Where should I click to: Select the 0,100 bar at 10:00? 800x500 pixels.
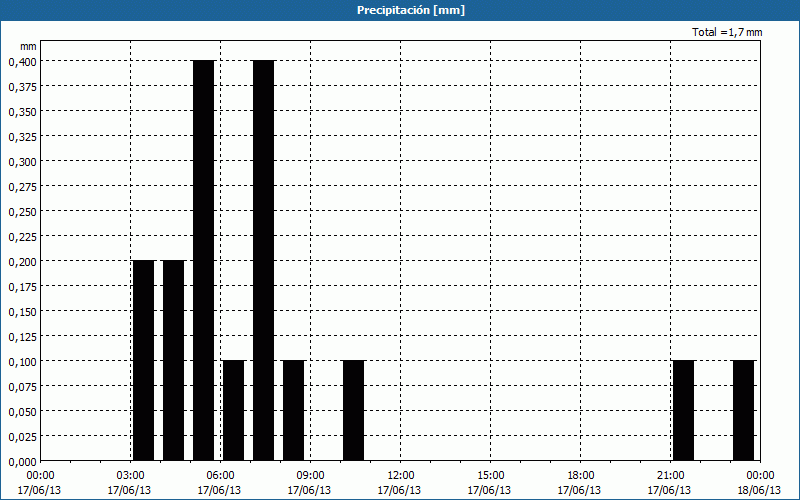(353, 411)
